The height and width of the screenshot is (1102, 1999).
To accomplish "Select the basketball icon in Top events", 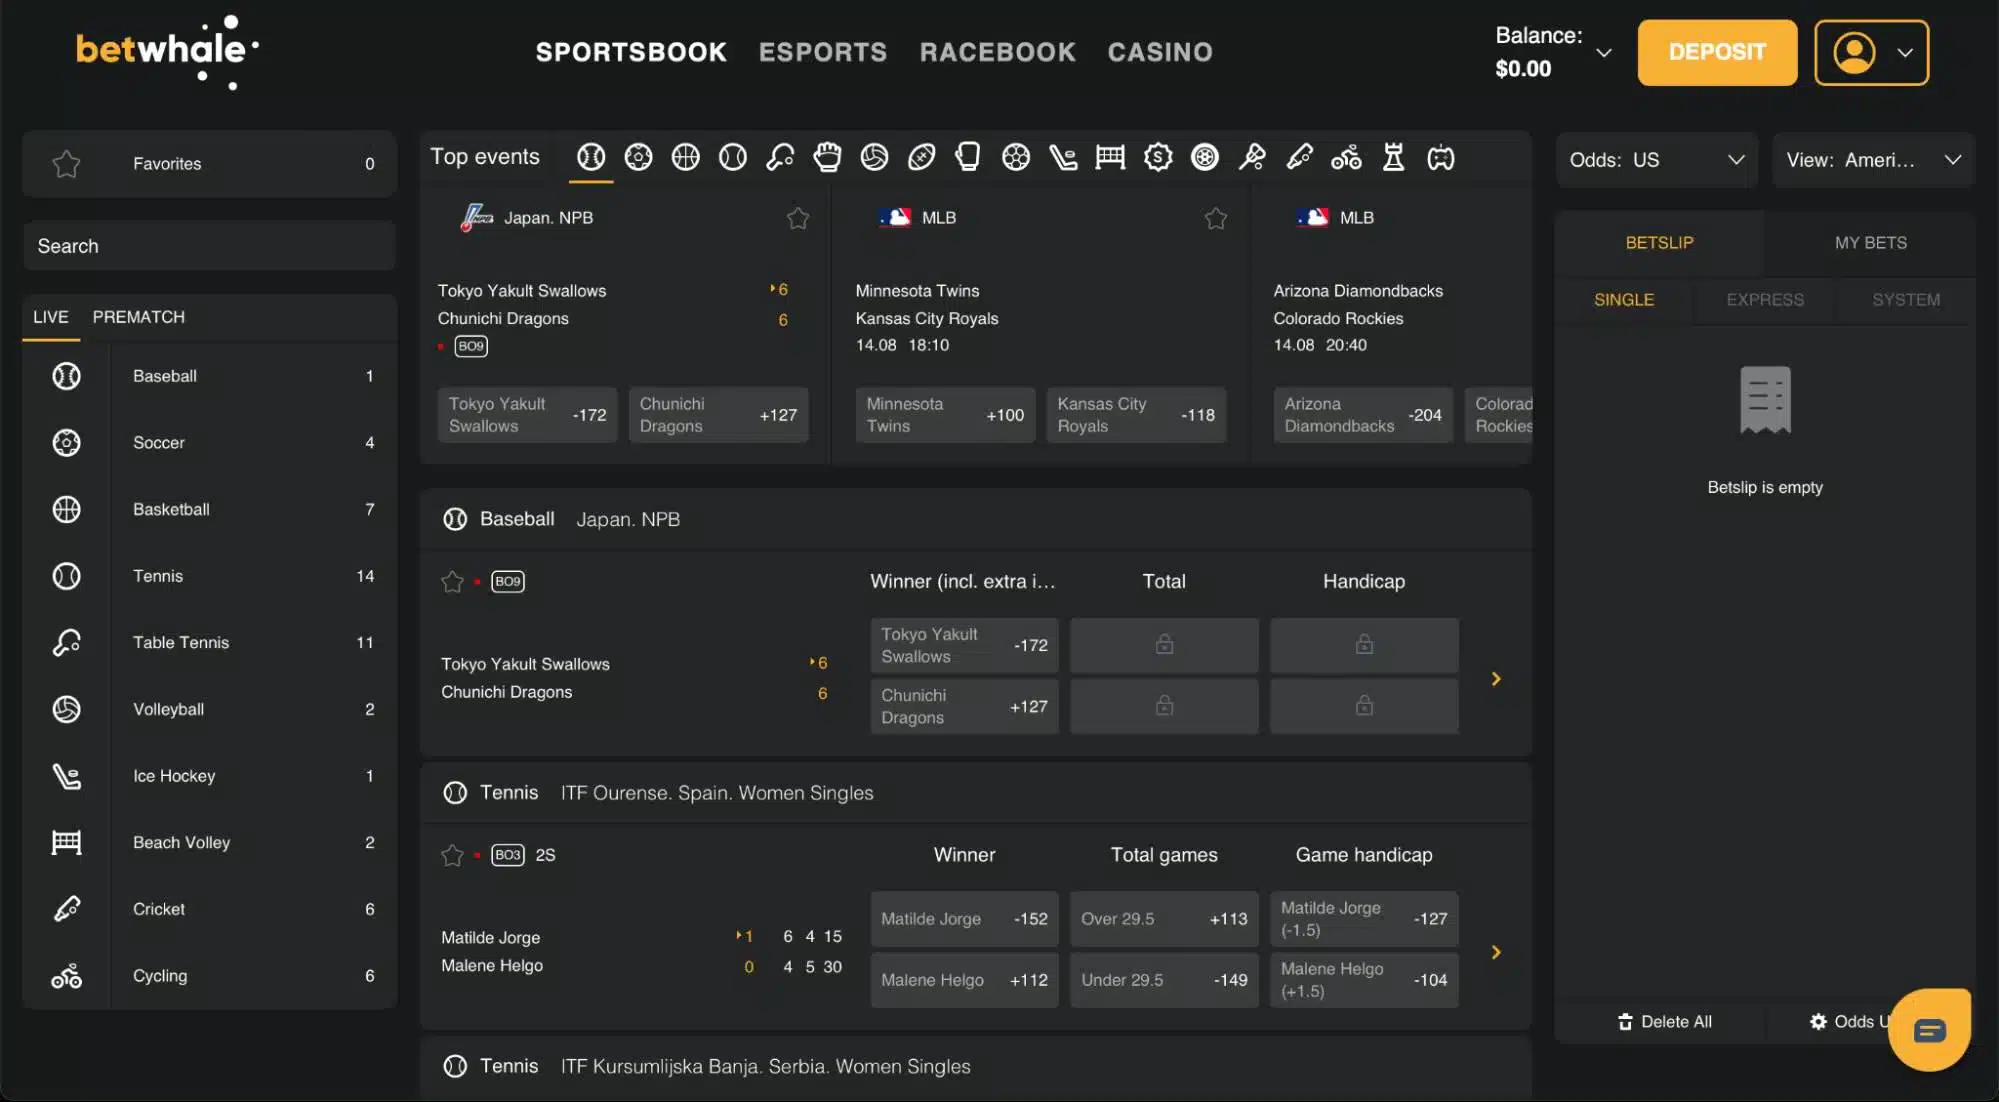I will [x=685, y=157].
